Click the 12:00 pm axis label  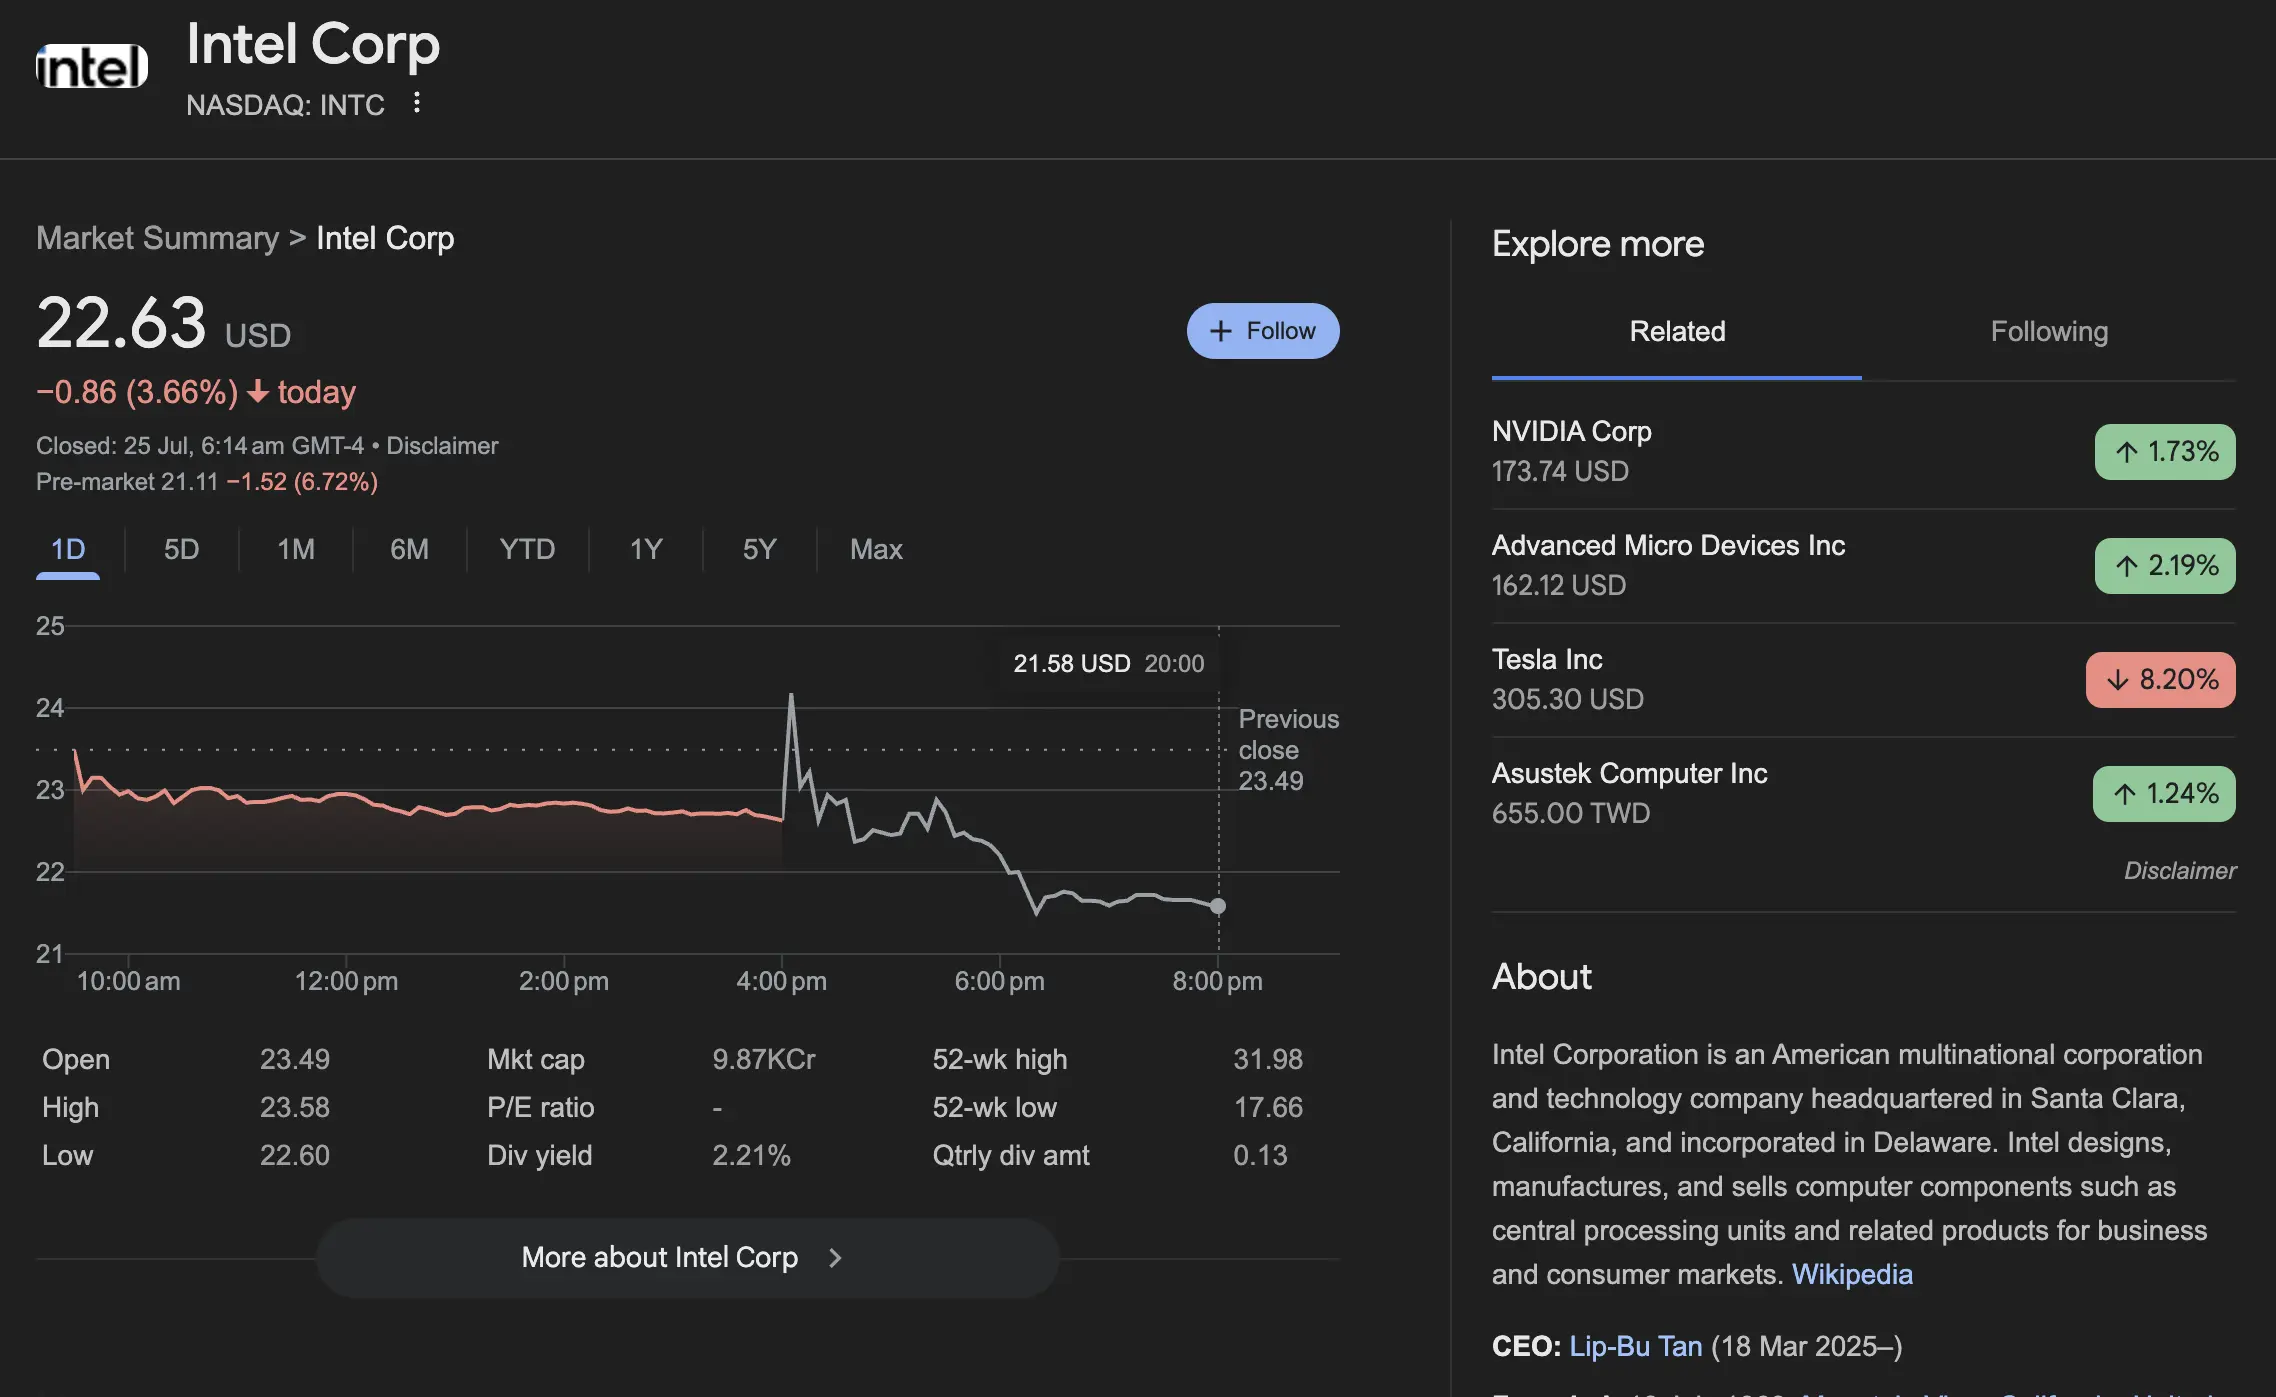[346, 981]
